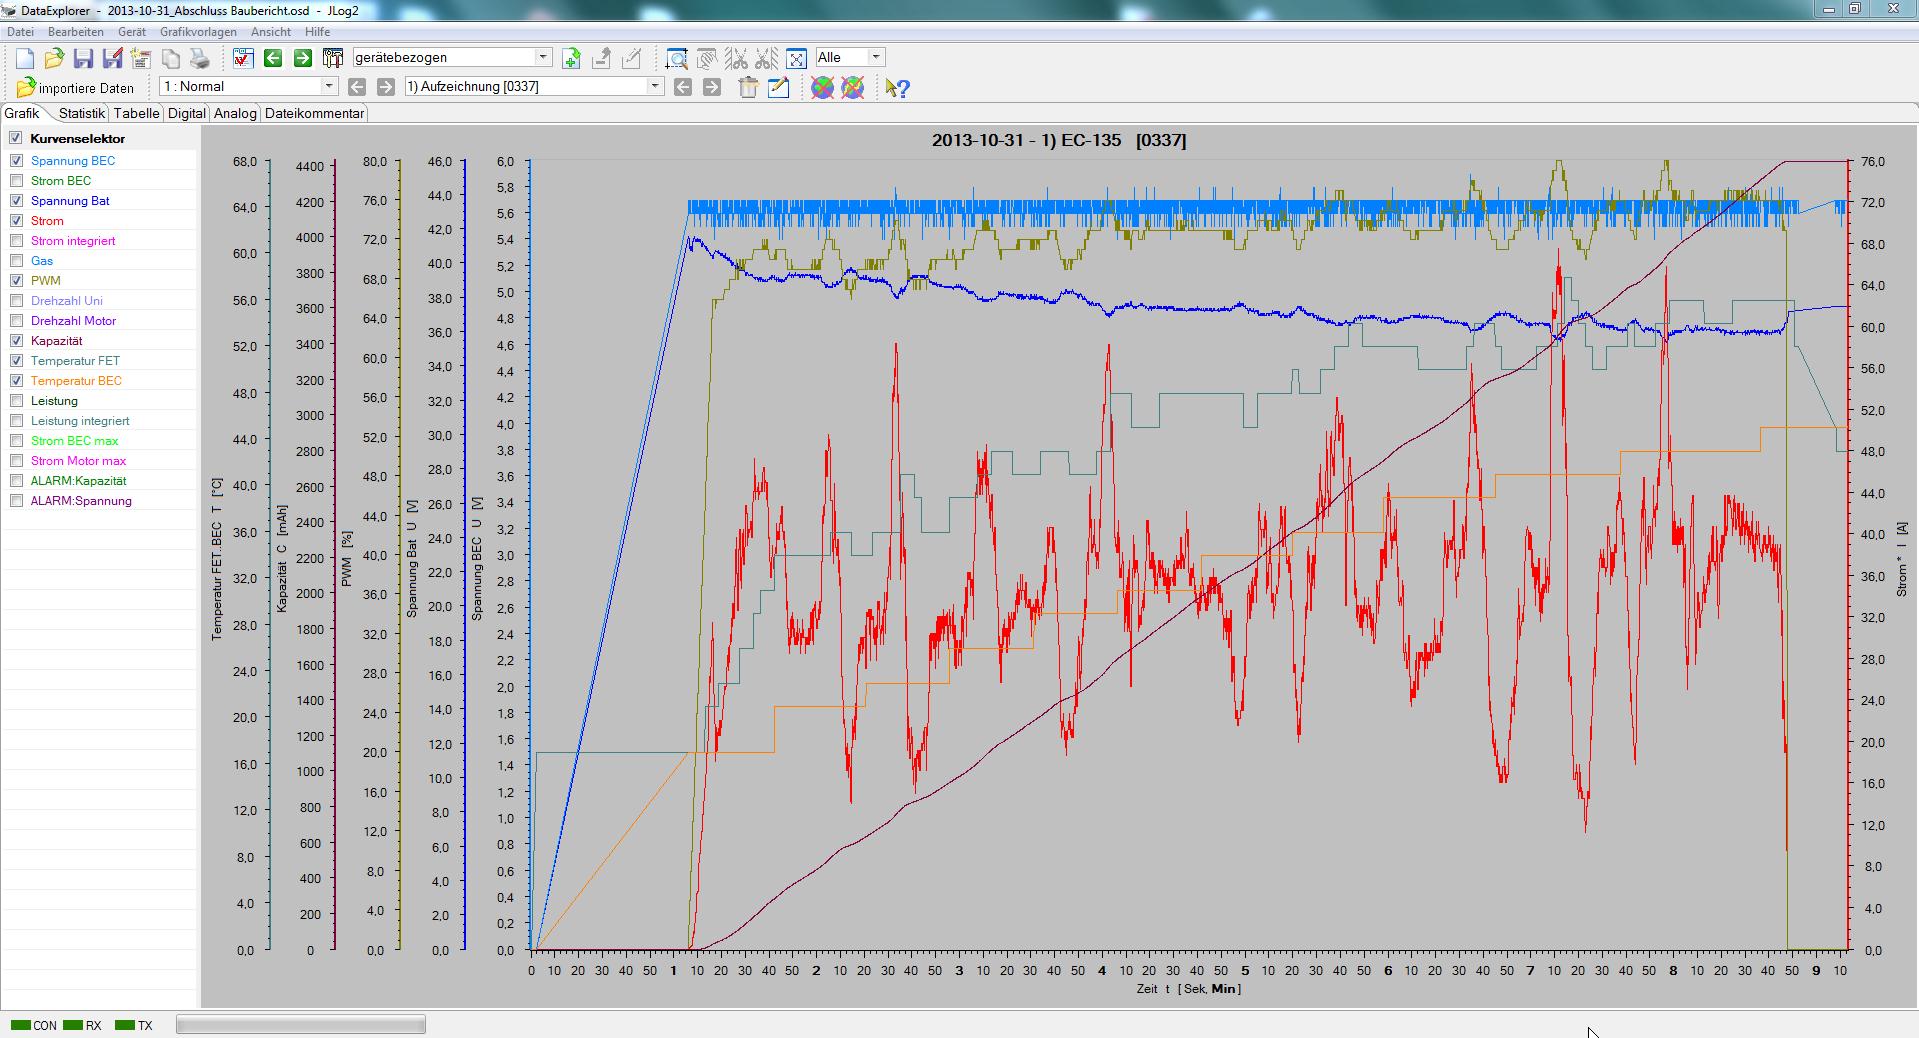This screenshot has height=1038, width=1919.
Task: Open the Gerät menu
Action: pos(132,32)
